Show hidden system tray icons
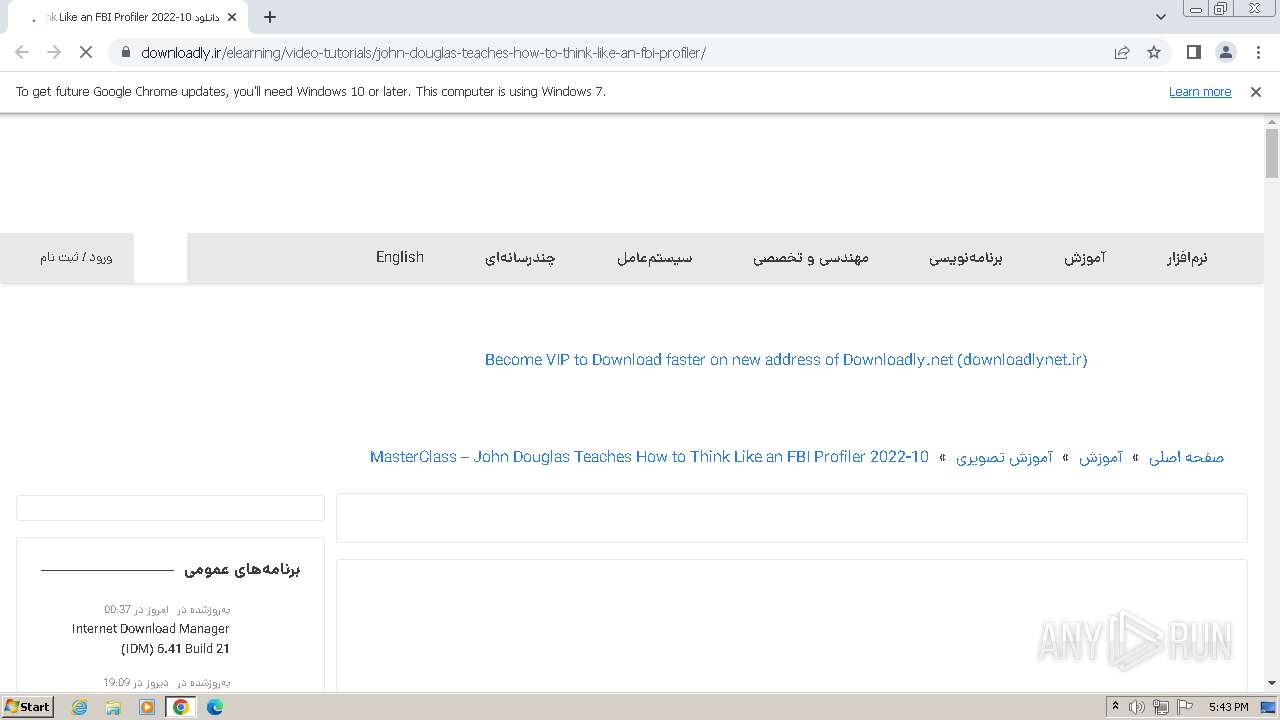This screenshot has width=1280, height=720. click(x=1116, y=707)
